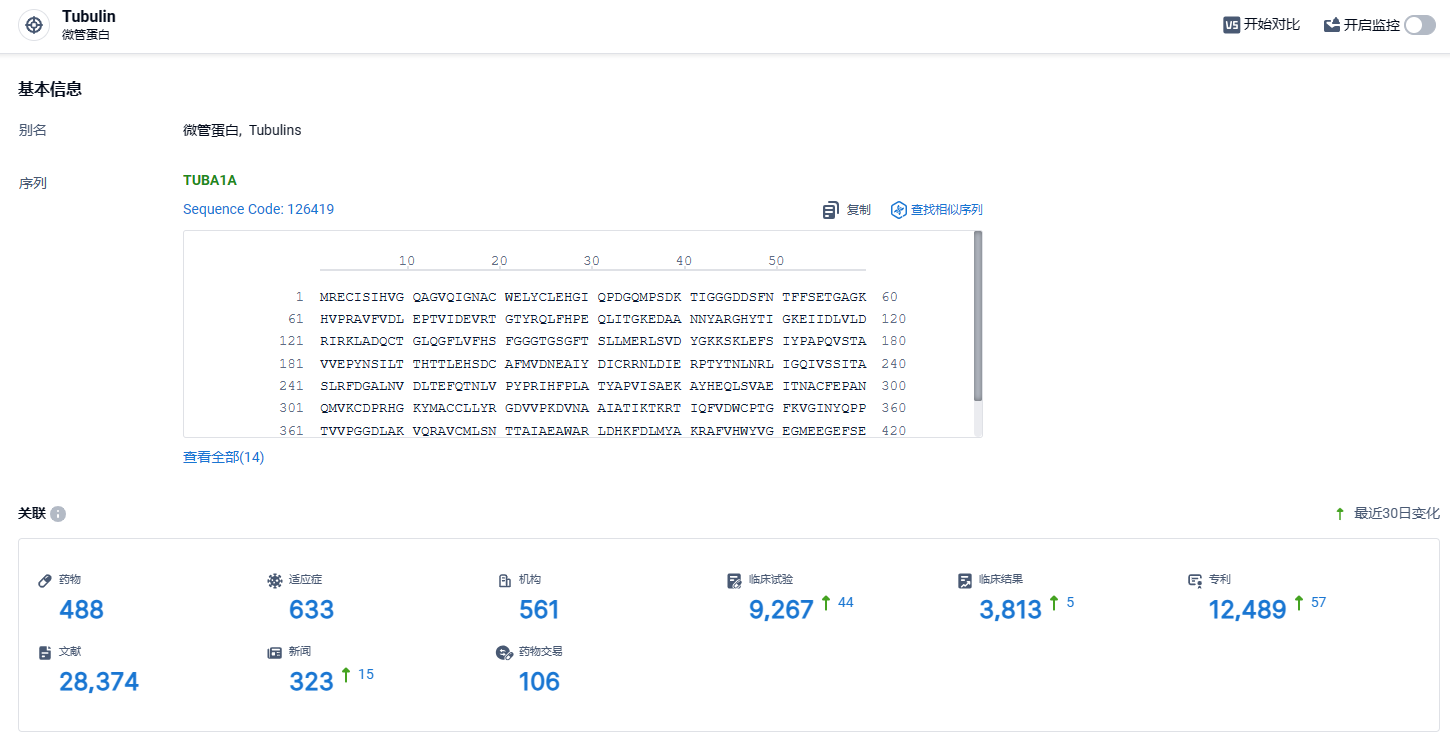The height and width of the screenshot is (741, 1450).
Task: Open the 12,489 patents count
Action: coord(1247,610)
